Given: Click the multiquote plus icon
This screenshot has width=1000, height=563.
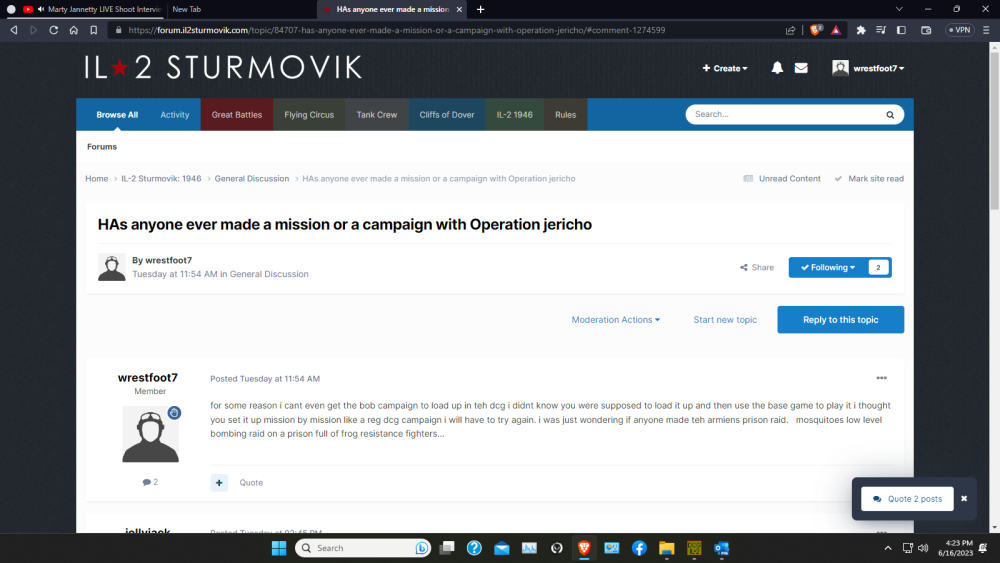Looking at the screenshot, I should click(219, 483).
